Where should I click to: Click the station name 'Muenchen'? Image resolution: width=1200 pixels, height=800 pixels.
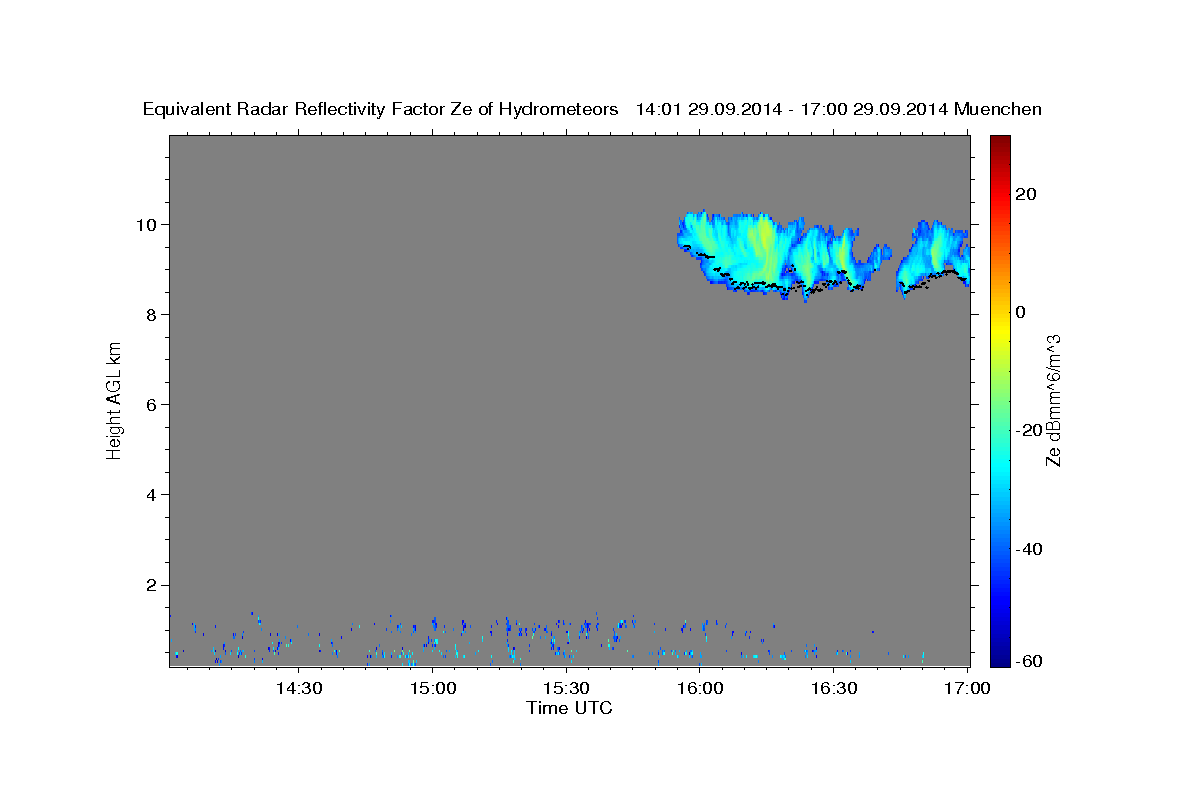998,110
